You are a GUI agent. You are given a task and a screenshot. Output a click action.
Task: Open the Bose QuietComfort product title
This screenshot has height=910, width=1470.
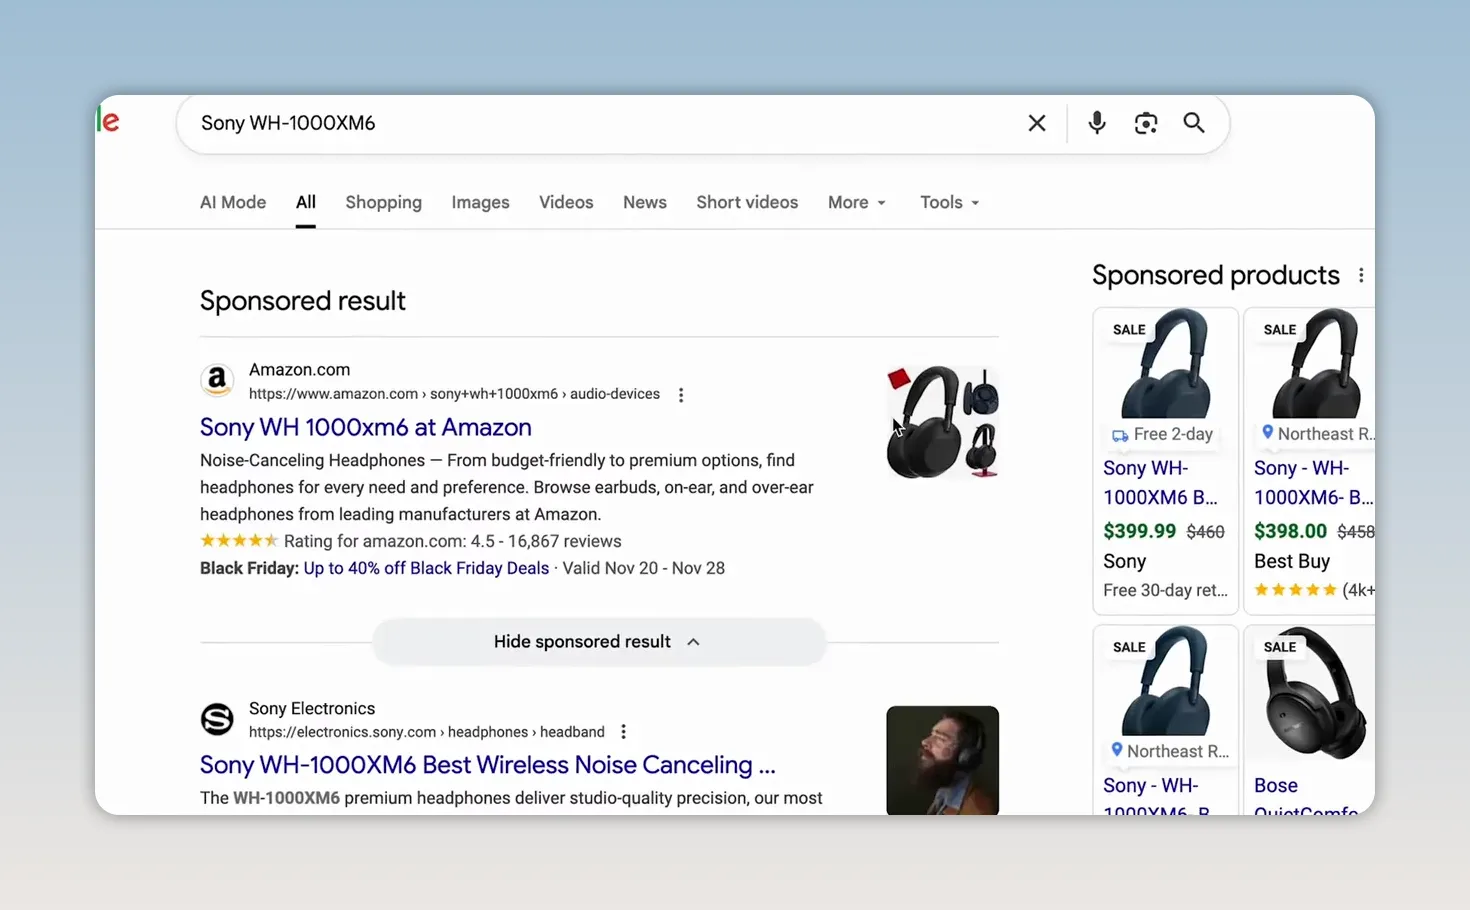tap(1306, 798)
